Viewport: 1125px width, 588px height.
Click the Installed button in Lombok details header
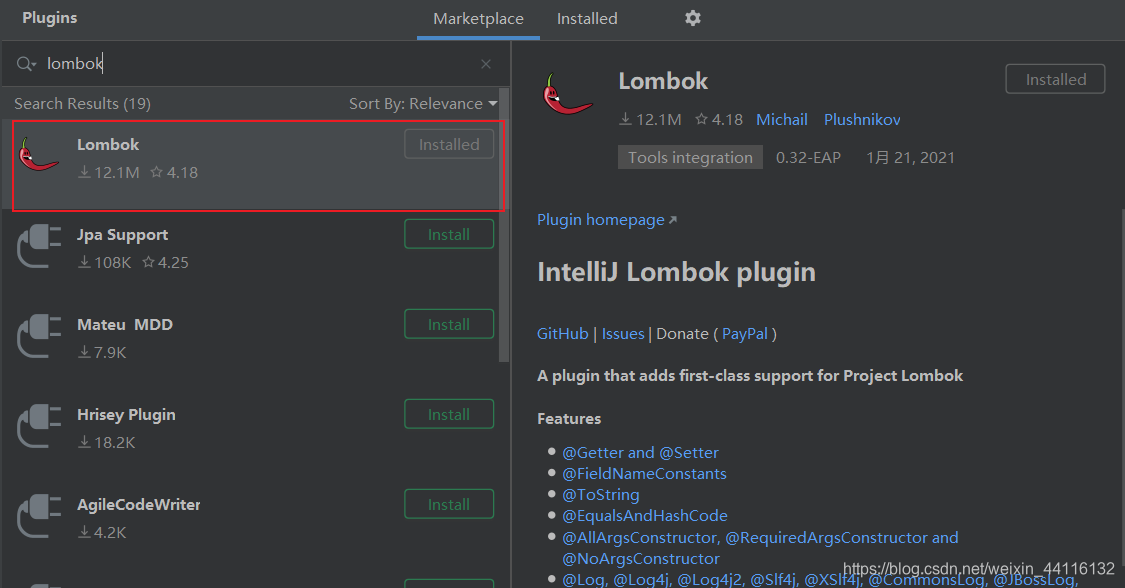1055,79
